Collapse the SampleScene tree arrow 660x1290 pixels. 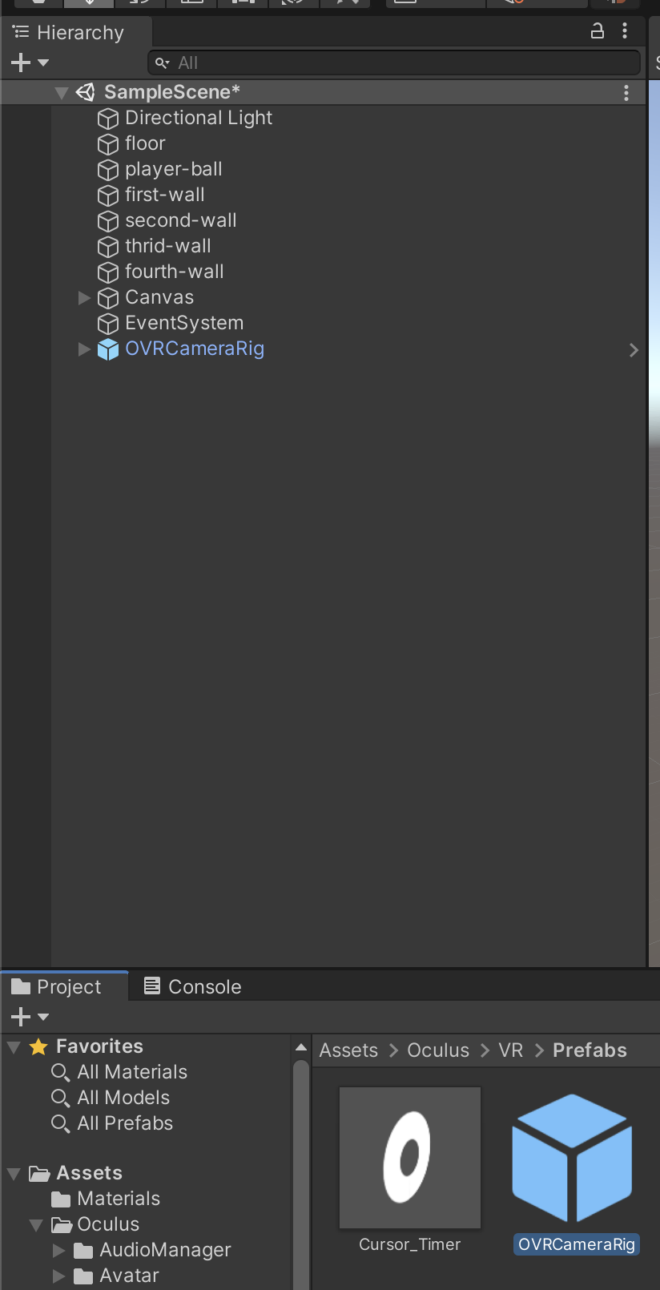point(62,93)
